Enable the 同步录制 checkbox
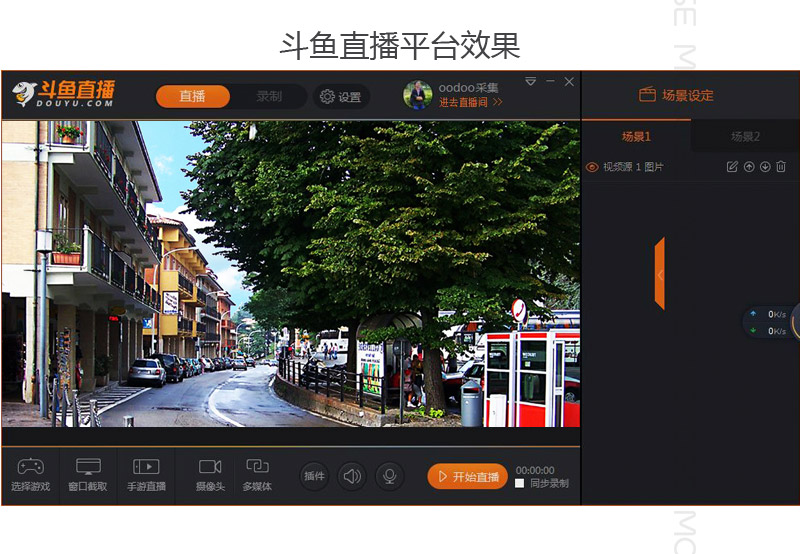800x554 pixels. point(519,483)
